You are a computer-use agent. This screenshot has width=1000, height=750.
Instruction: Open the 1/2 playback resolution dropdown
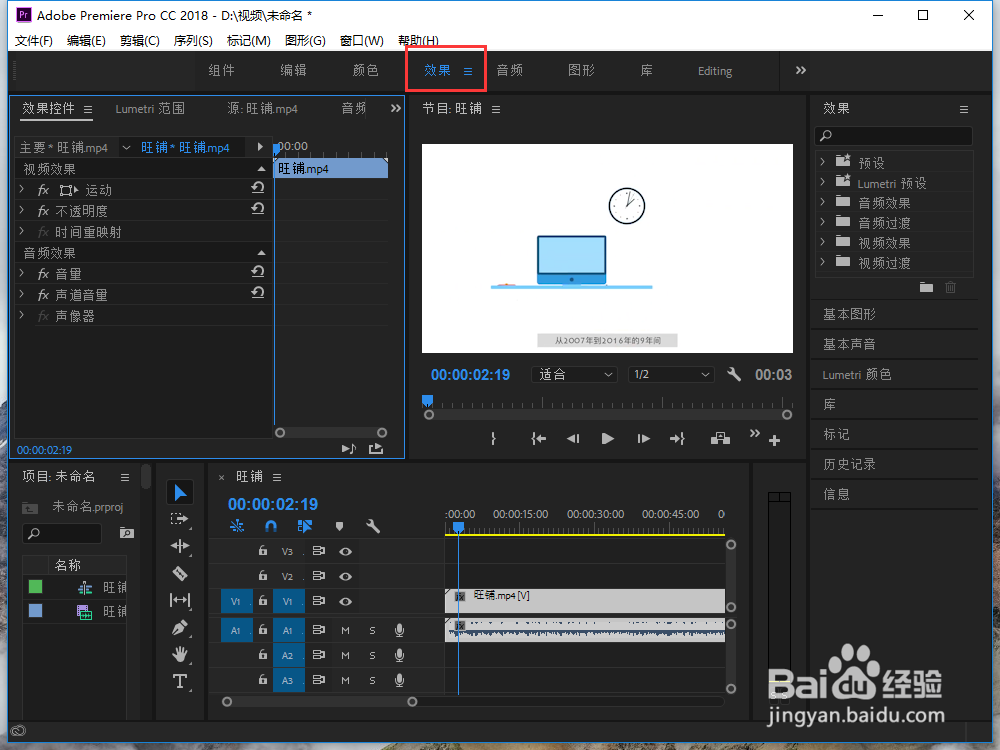pyautogui.click(x=670, y=374)
